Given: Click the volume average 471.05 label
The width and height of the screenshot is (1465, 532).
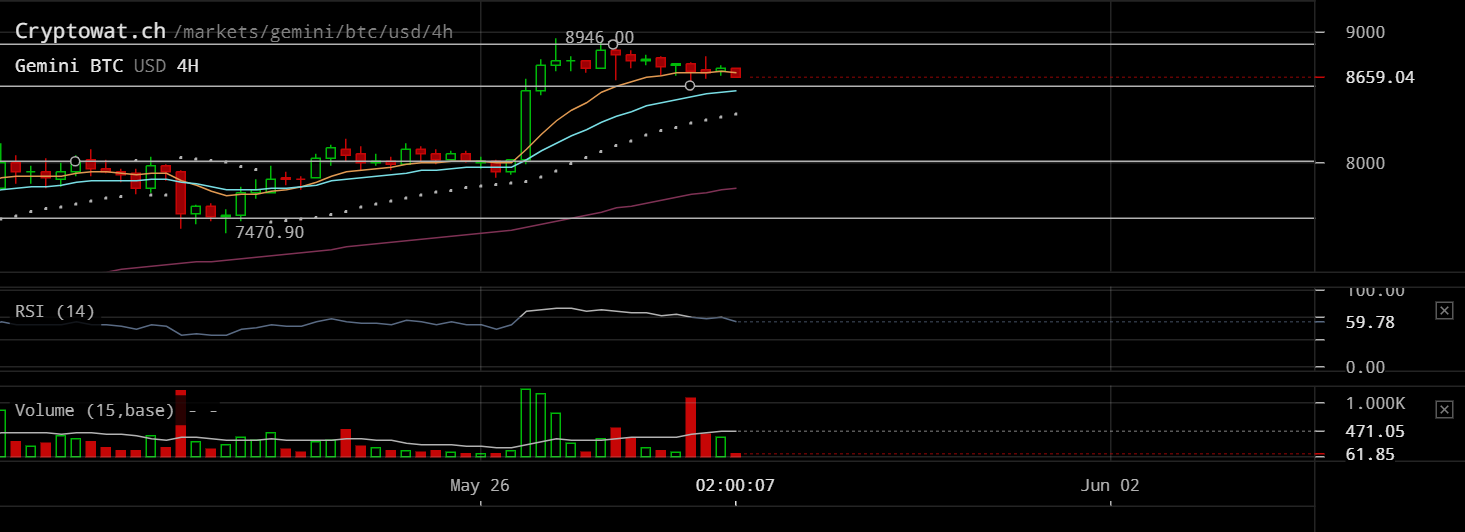Looking at the screenshot, I should [1375, 431].
